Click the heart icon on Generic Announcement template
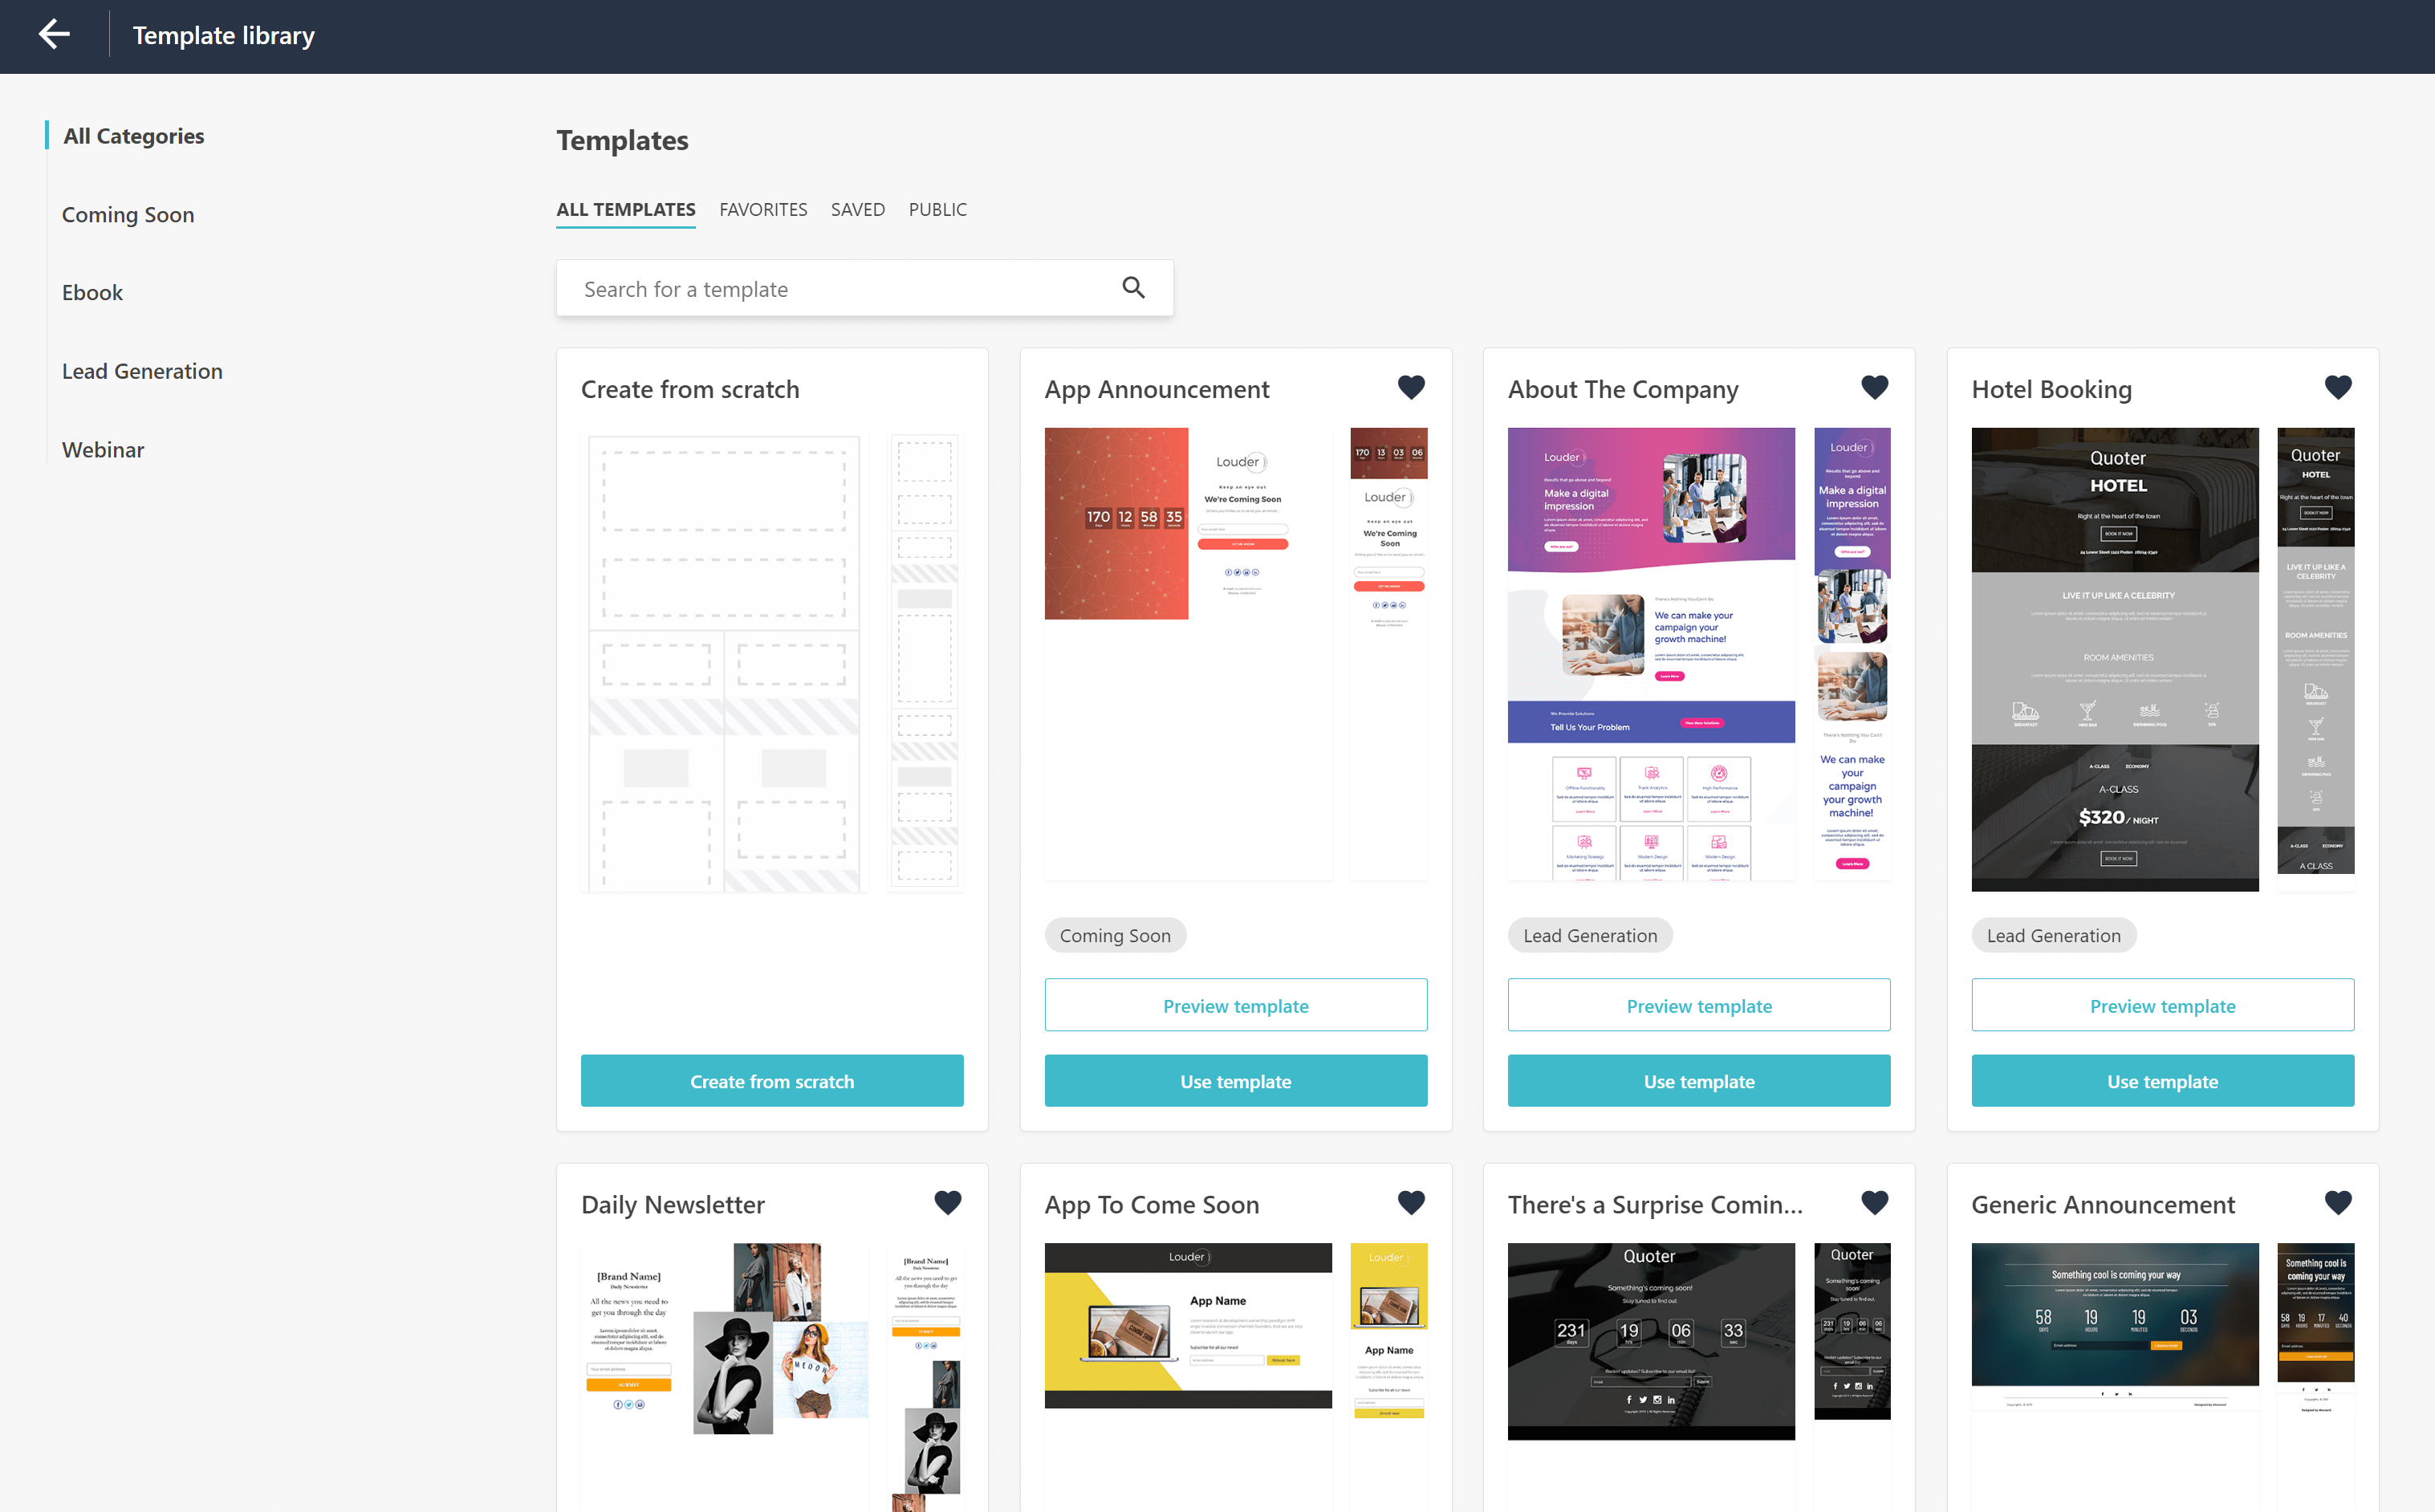 [x=2339, y=1204]
